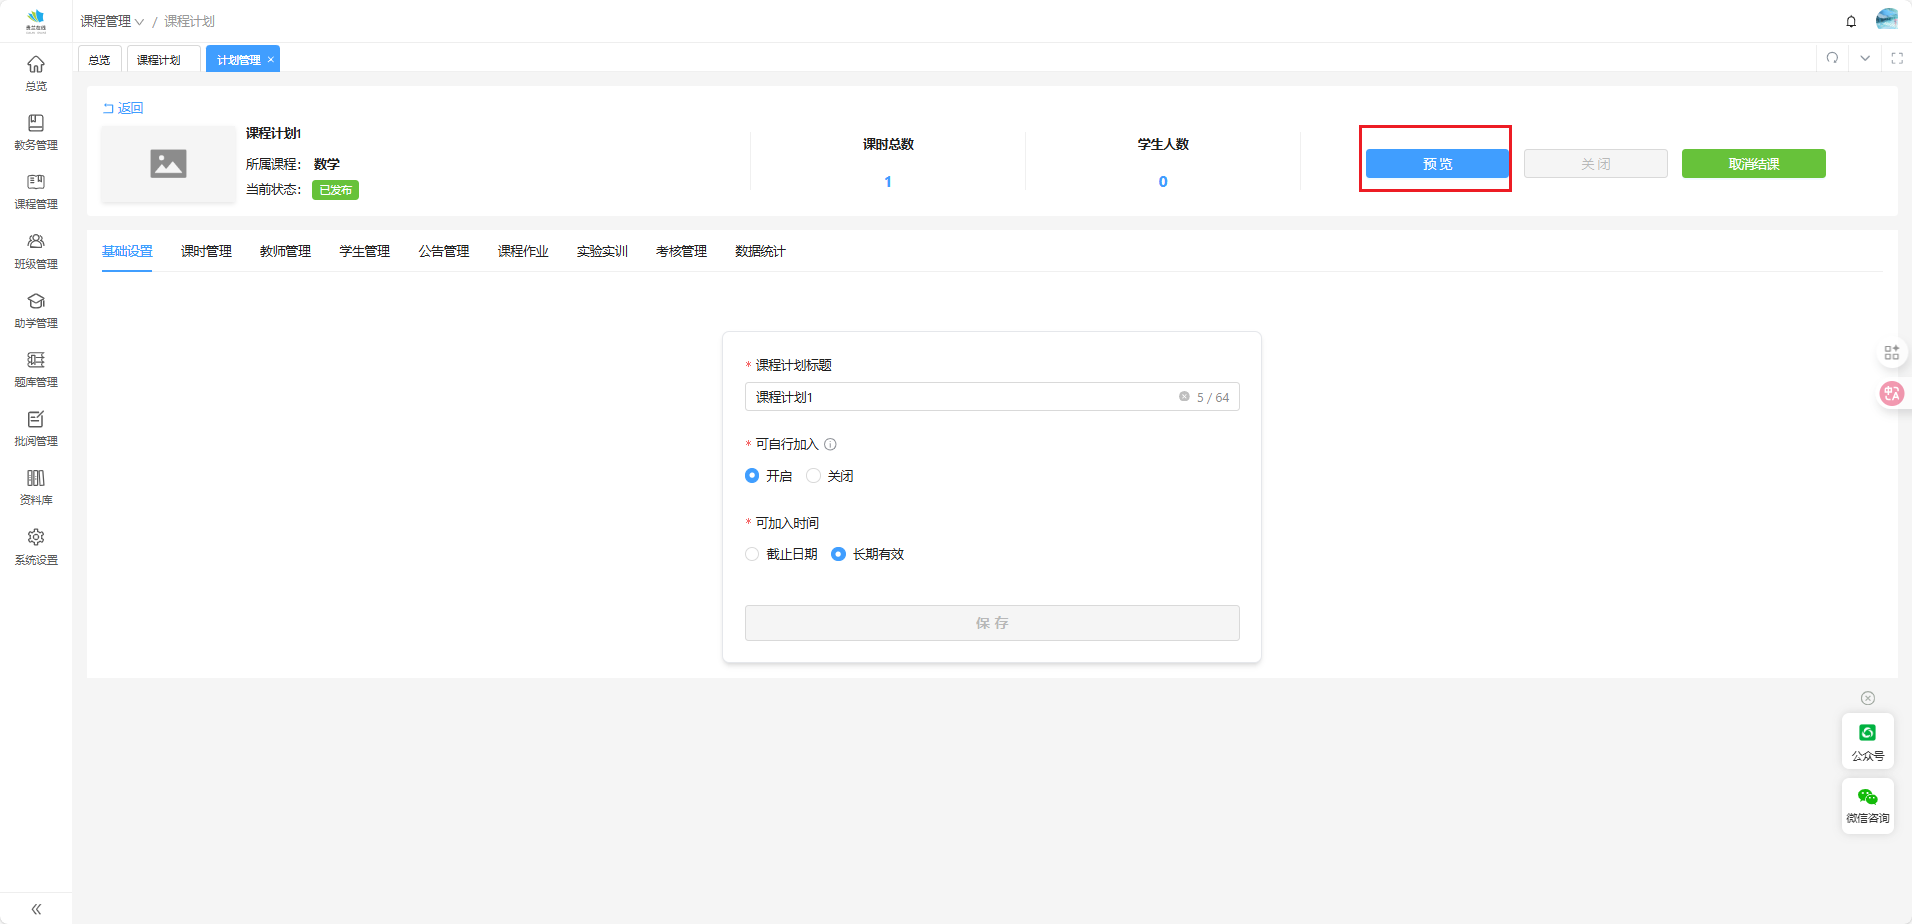Switch to 课时管理 tab
Screen dimensions: 1912x924
pos(206,251)
